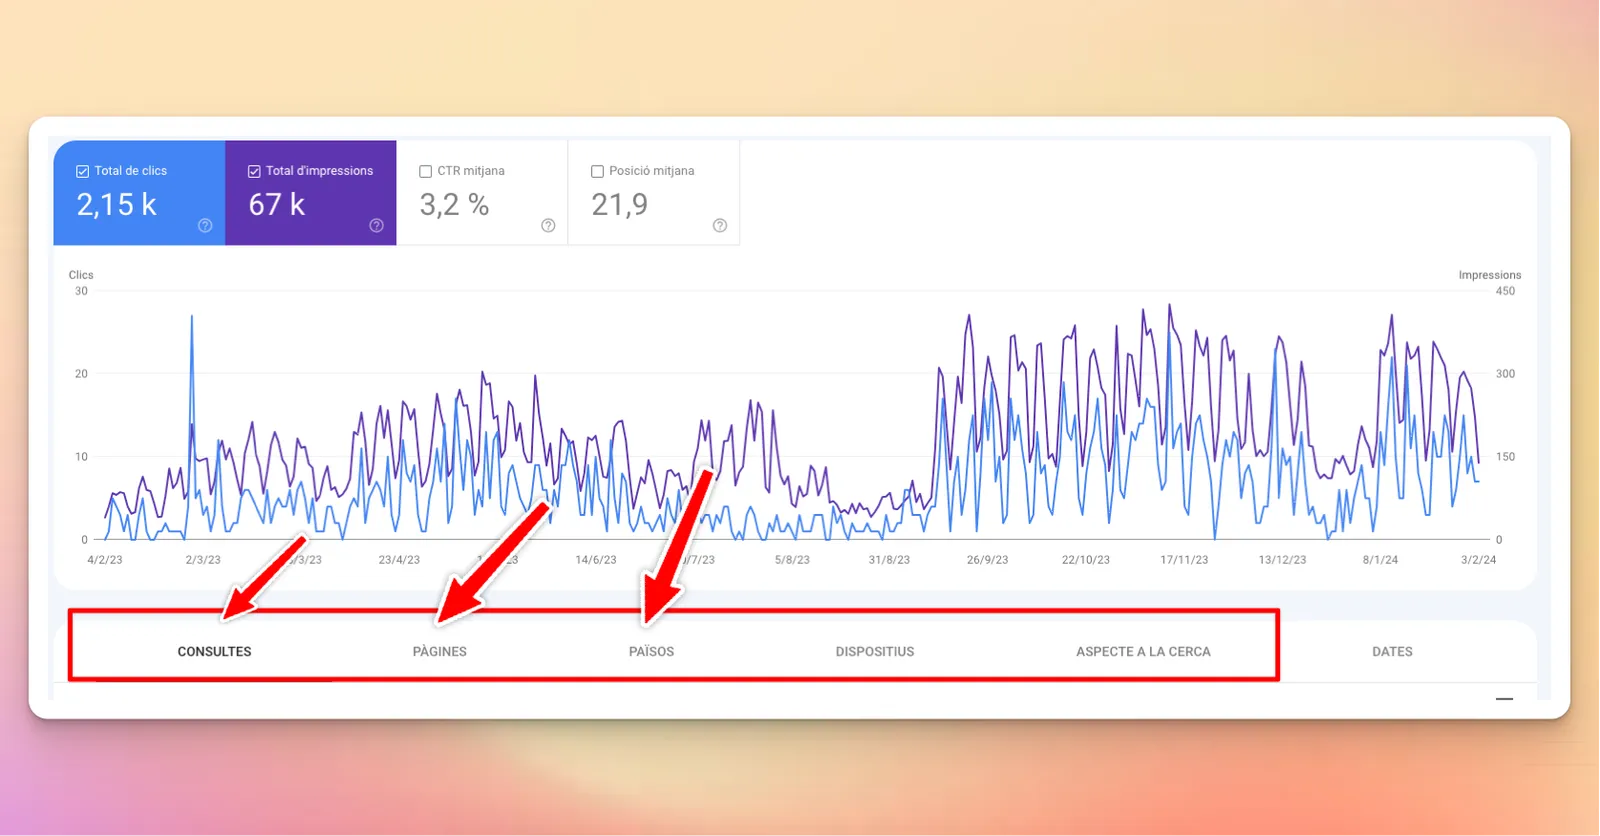Click the 67 k impressions value

tap(277, 205)
